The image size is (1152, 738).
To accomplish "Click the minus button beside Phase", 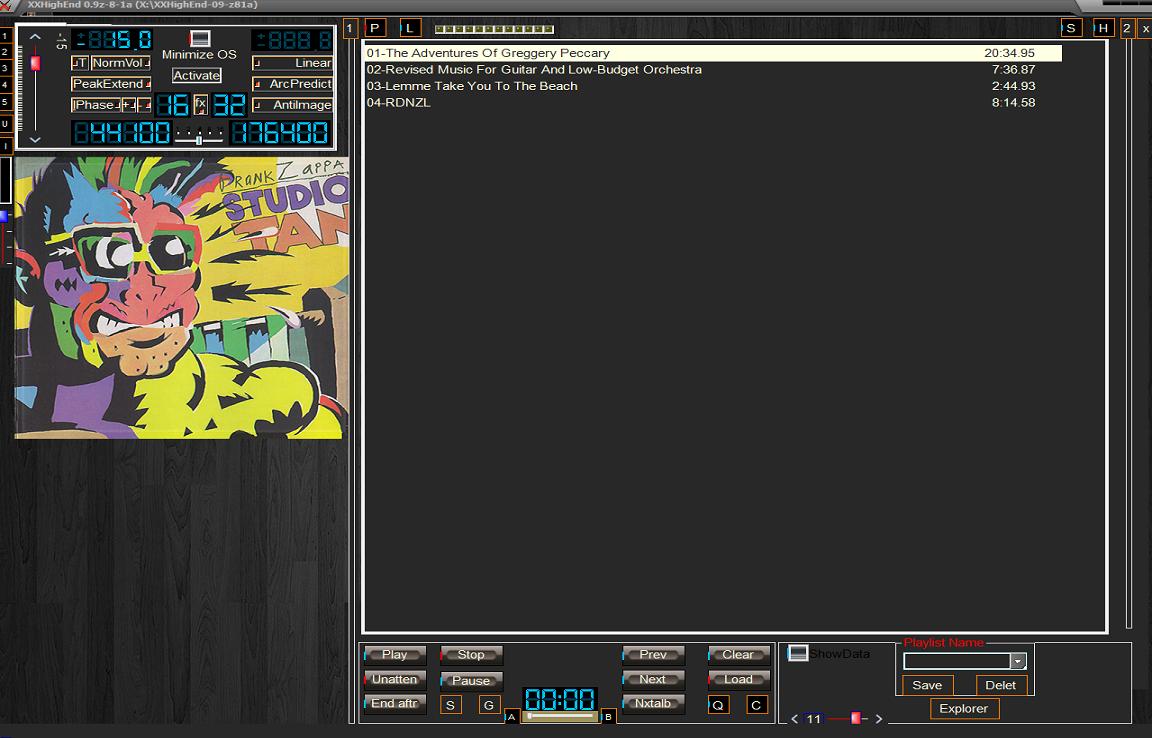I will tap(144, 105).
